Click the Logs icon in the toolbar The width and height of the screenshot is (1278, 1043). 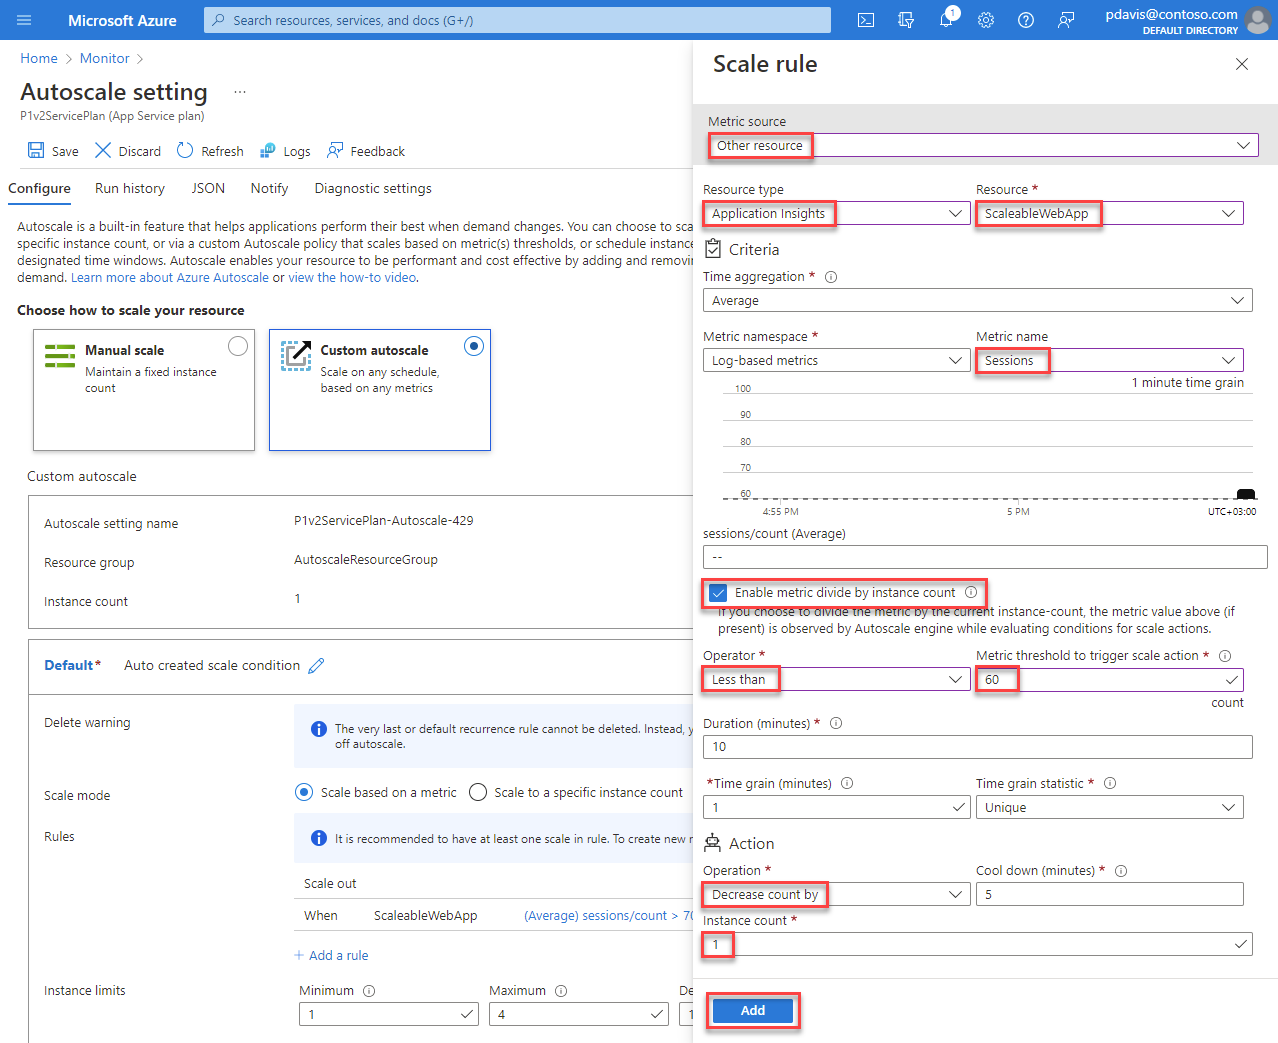coord(267,151)
